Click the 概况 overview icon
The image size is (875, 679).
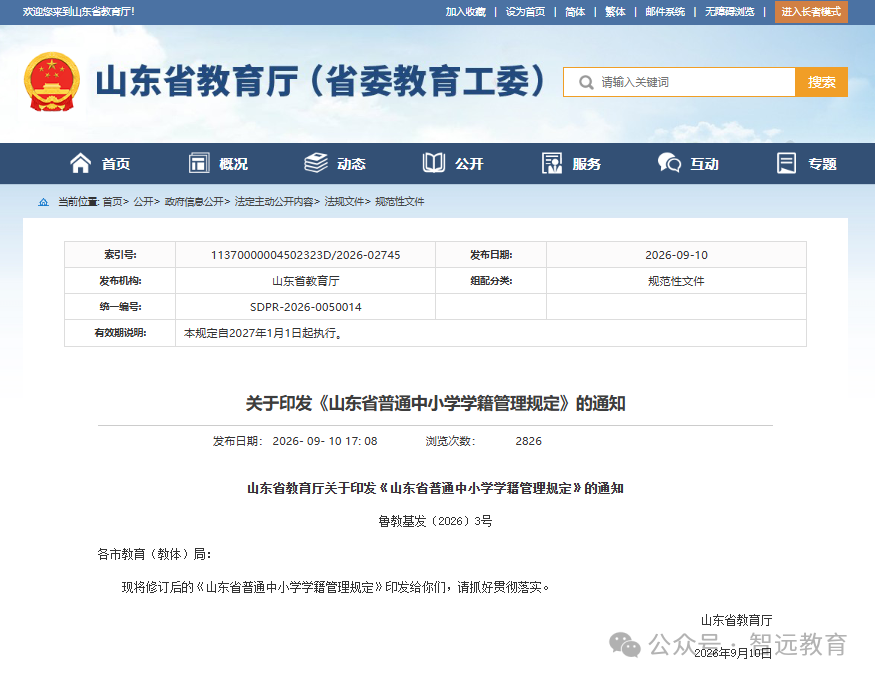199,163
